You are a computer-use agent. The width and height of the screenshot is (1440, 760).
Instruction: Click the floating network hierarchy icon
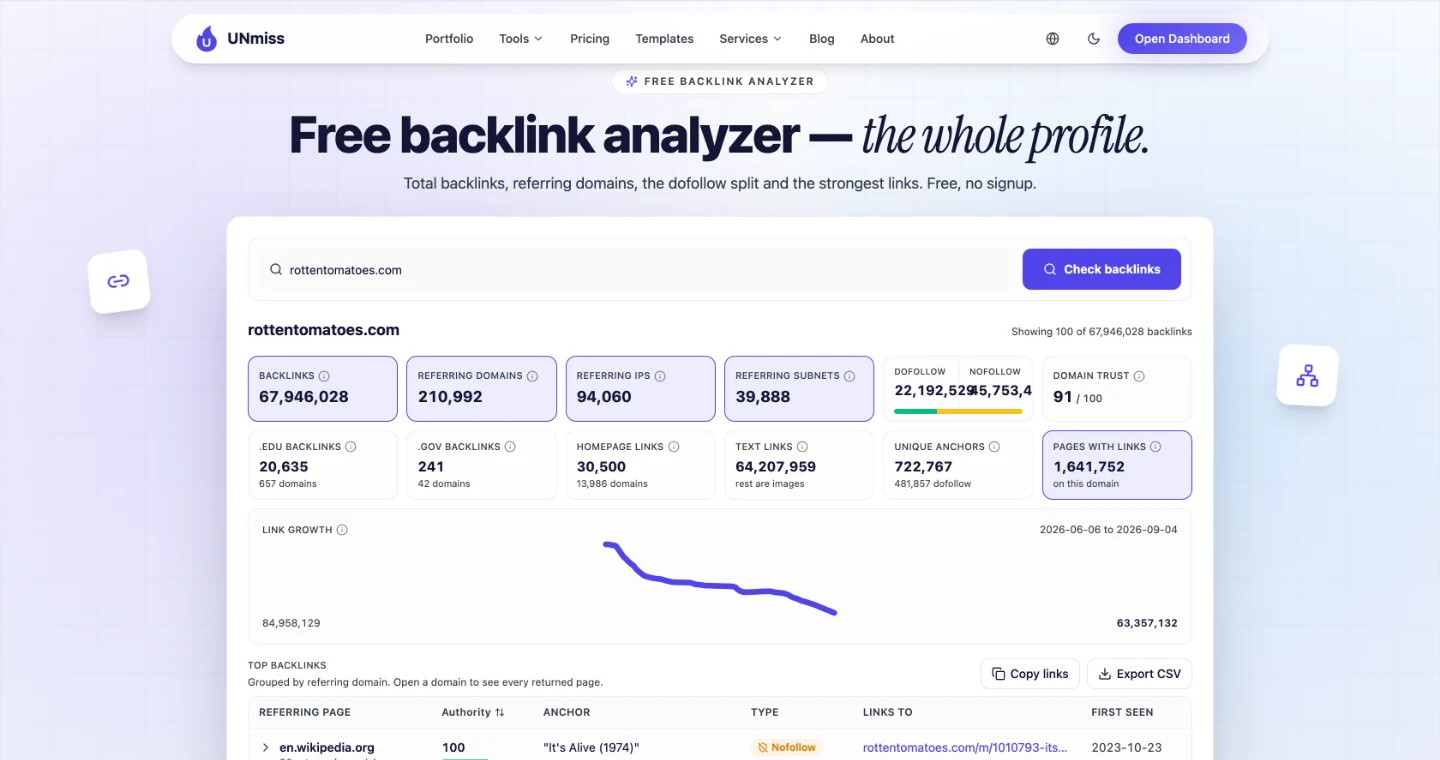(1307, 375)
